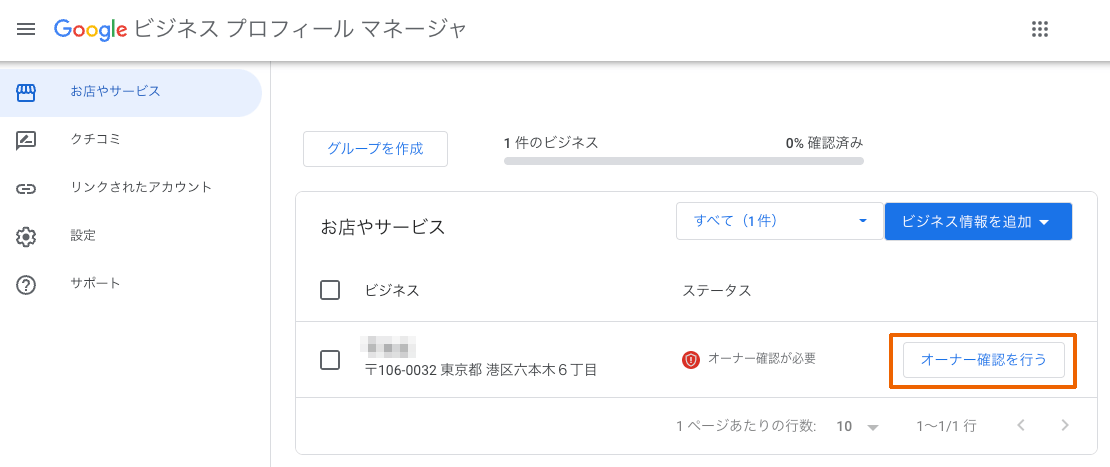
Task: Click the support question mark icon
Action: (x=26, y=284)
